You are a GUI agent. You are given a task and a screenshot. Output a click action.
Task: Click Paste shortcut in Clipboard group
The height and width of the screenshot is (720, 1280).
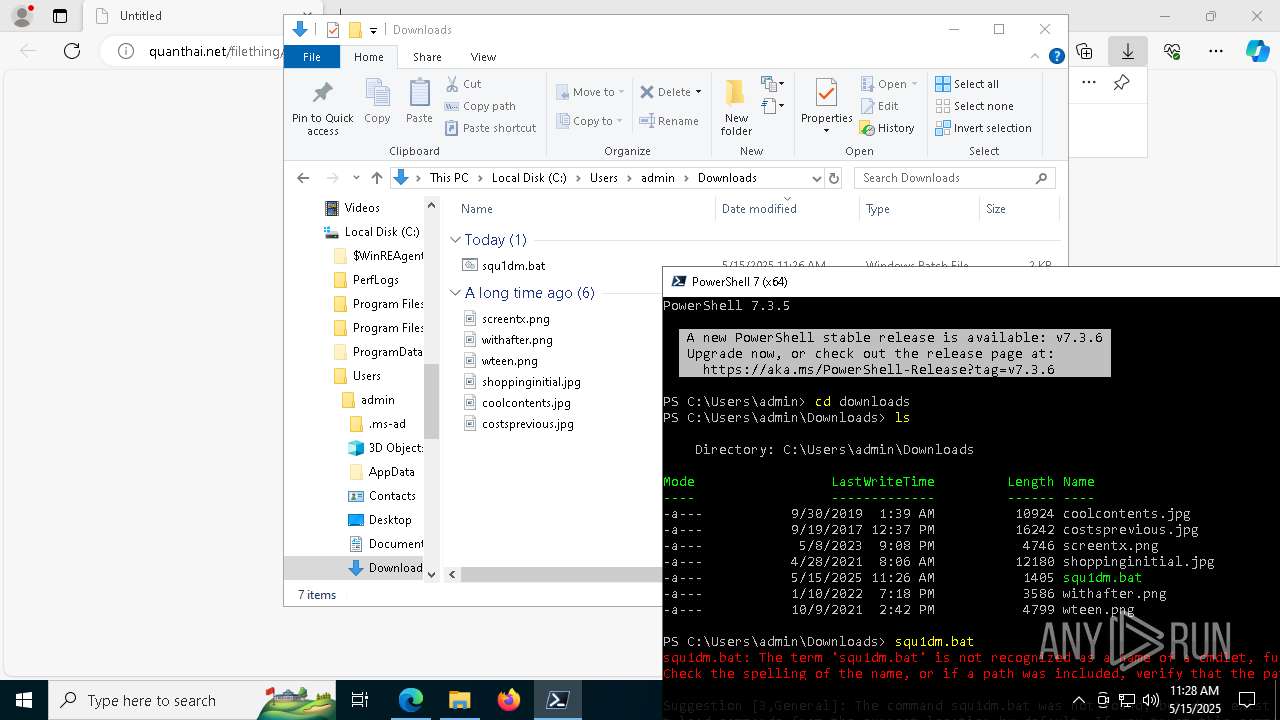coord(491,128)
